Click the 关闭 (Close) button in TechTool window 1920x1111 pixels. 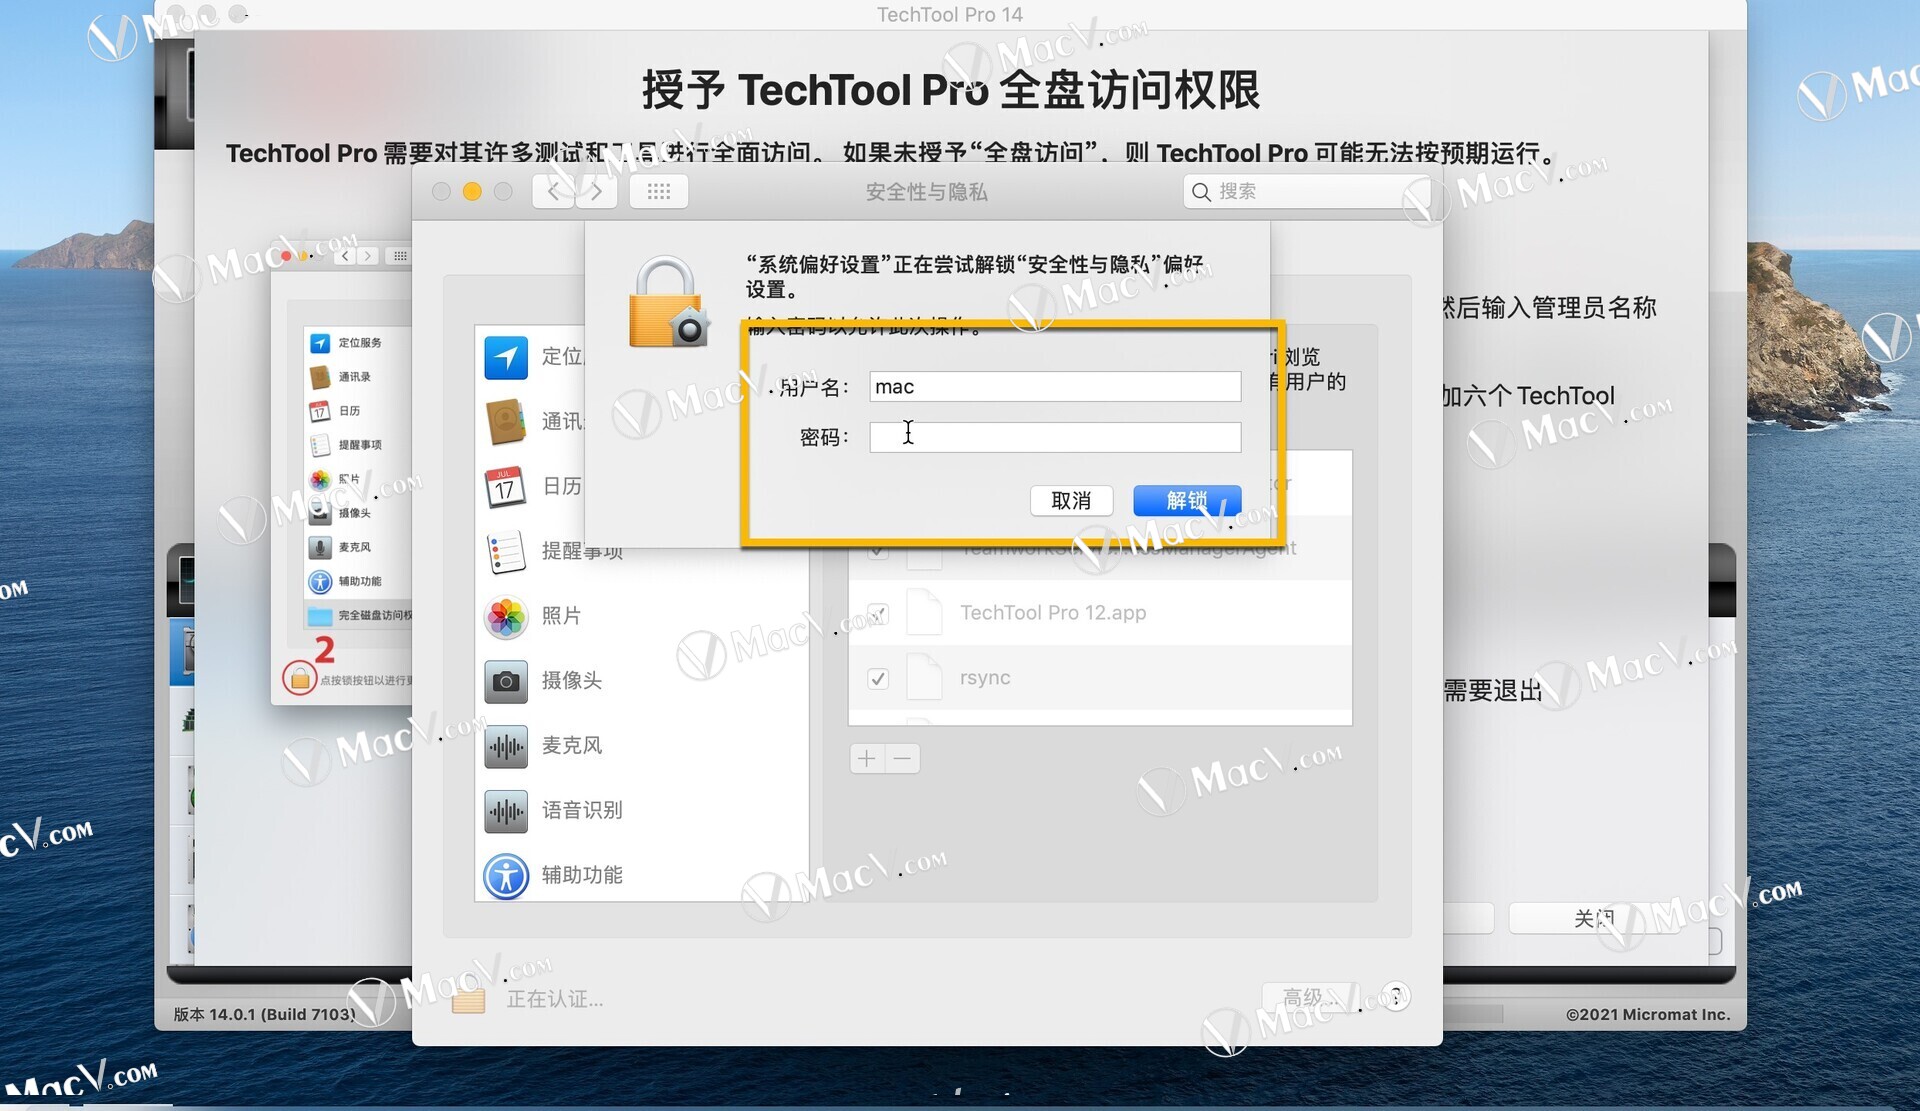pos(1594,918)
